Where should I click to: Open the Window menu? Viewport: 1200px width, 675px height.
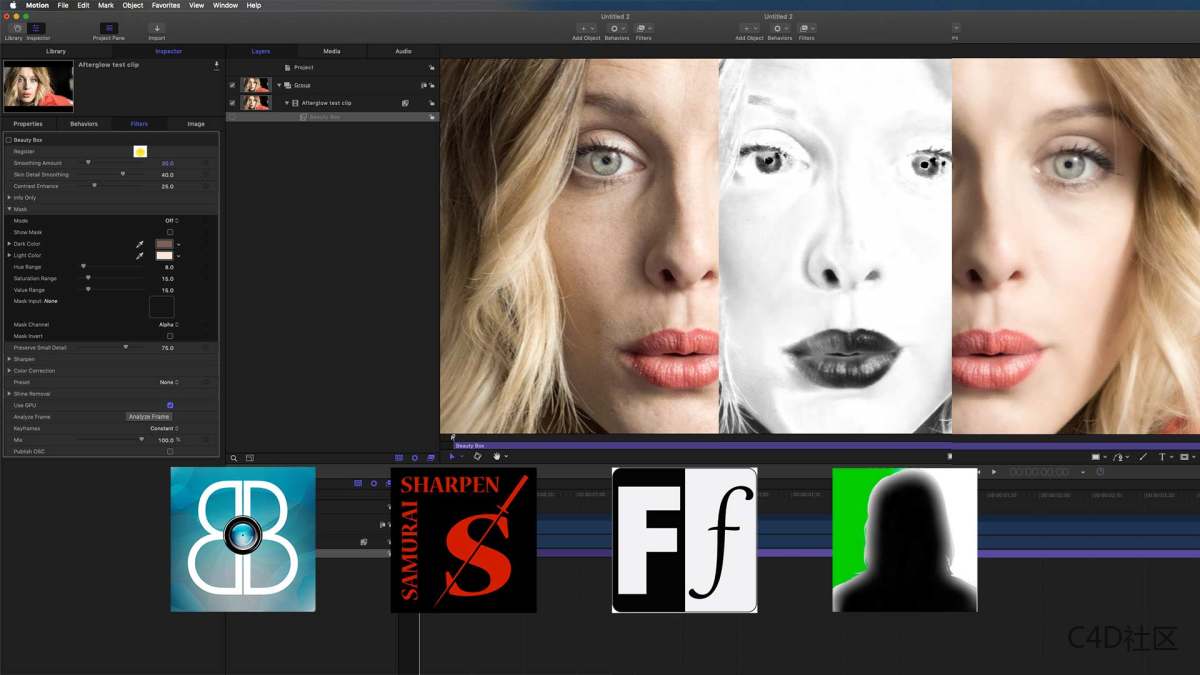point(225,4)
